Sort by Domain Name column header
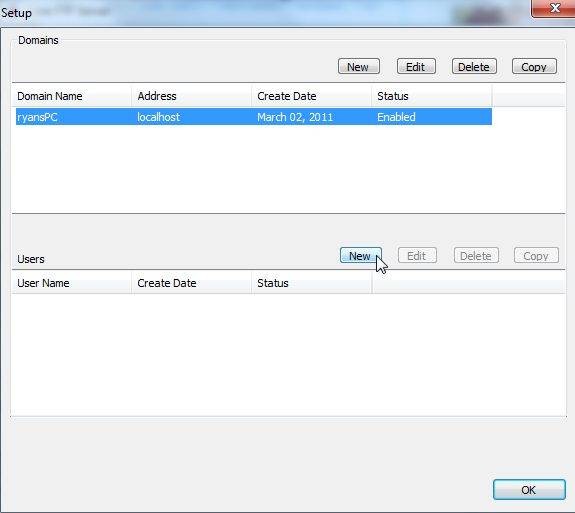575x513 pixels. tap(72, 96)
